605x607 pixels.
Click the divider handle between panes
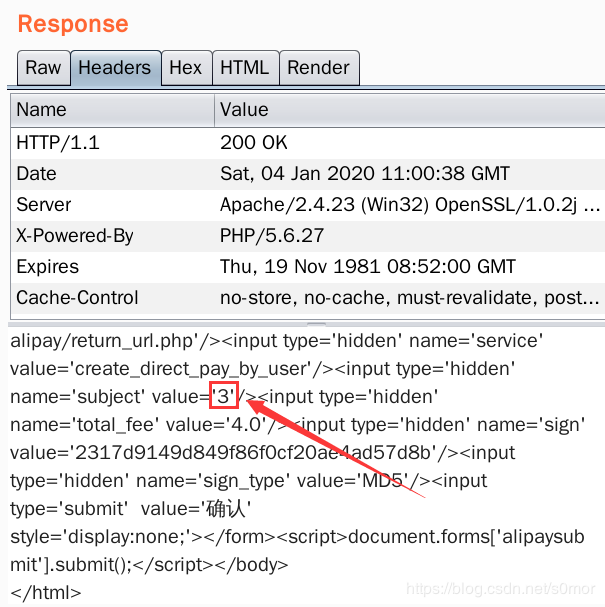click(316, 324)
